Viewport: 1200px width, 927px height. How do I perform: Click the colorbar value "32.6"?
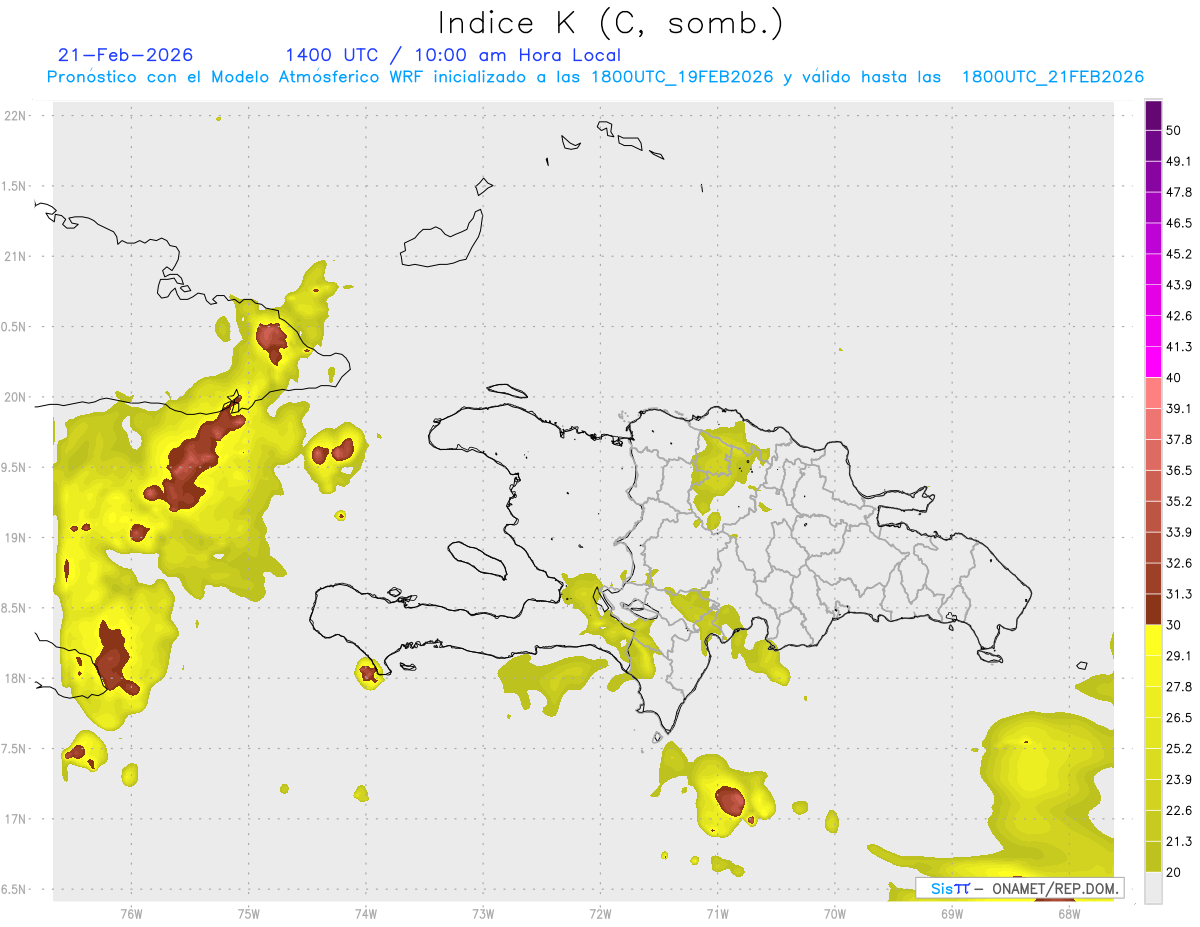coord(1179,563)
